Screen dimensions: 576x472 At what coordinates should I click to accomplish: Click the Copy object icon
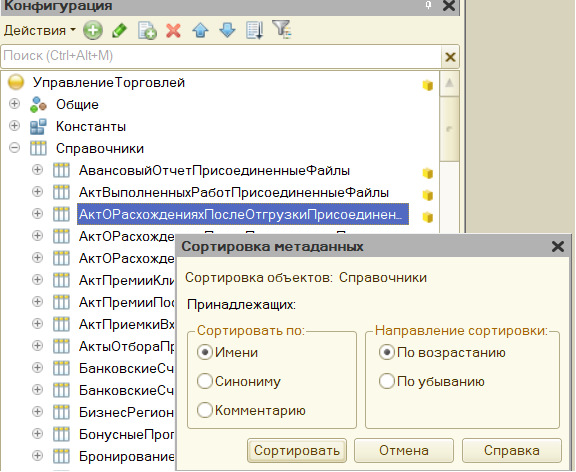147,30
